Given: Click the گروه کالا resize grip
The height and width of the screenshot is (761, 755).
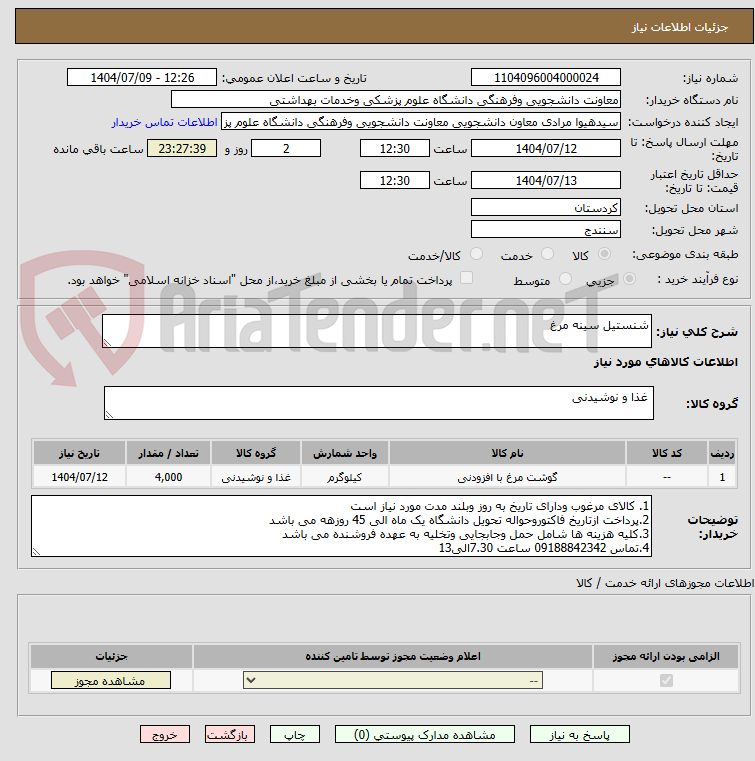Looking at the screenshot, I should 109,415.
